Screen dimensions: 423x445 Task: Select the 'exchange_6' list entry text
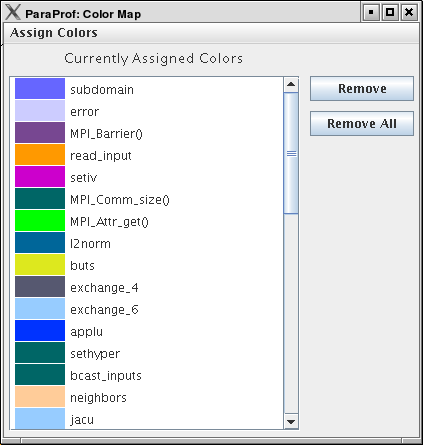[104, 310]
